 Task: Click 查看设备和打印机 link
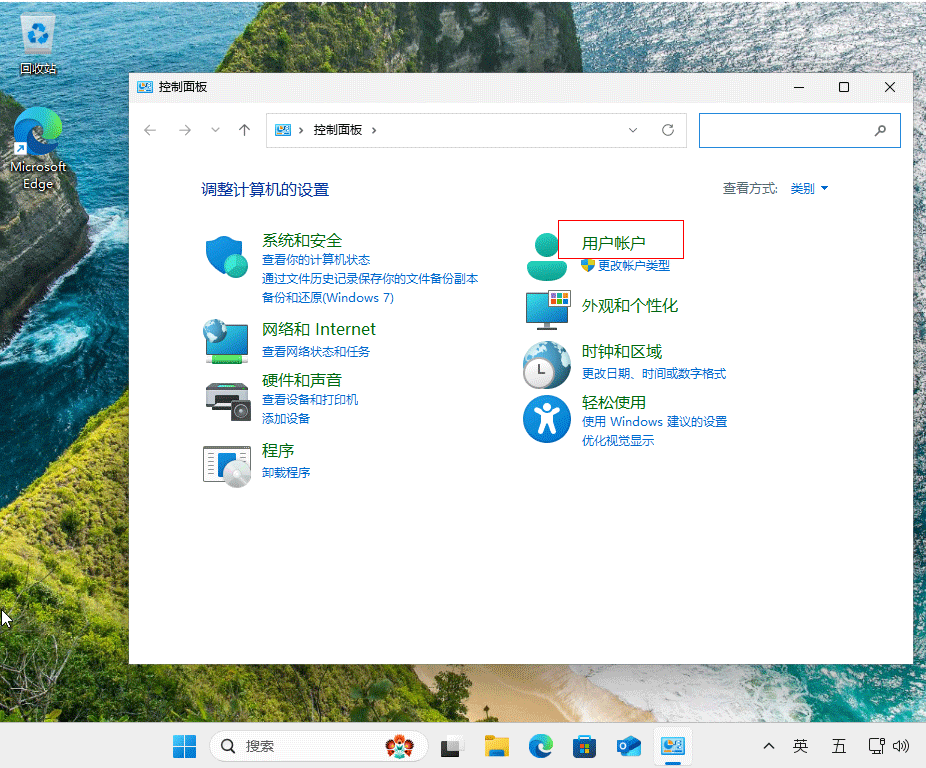click(x=309, y=399)
